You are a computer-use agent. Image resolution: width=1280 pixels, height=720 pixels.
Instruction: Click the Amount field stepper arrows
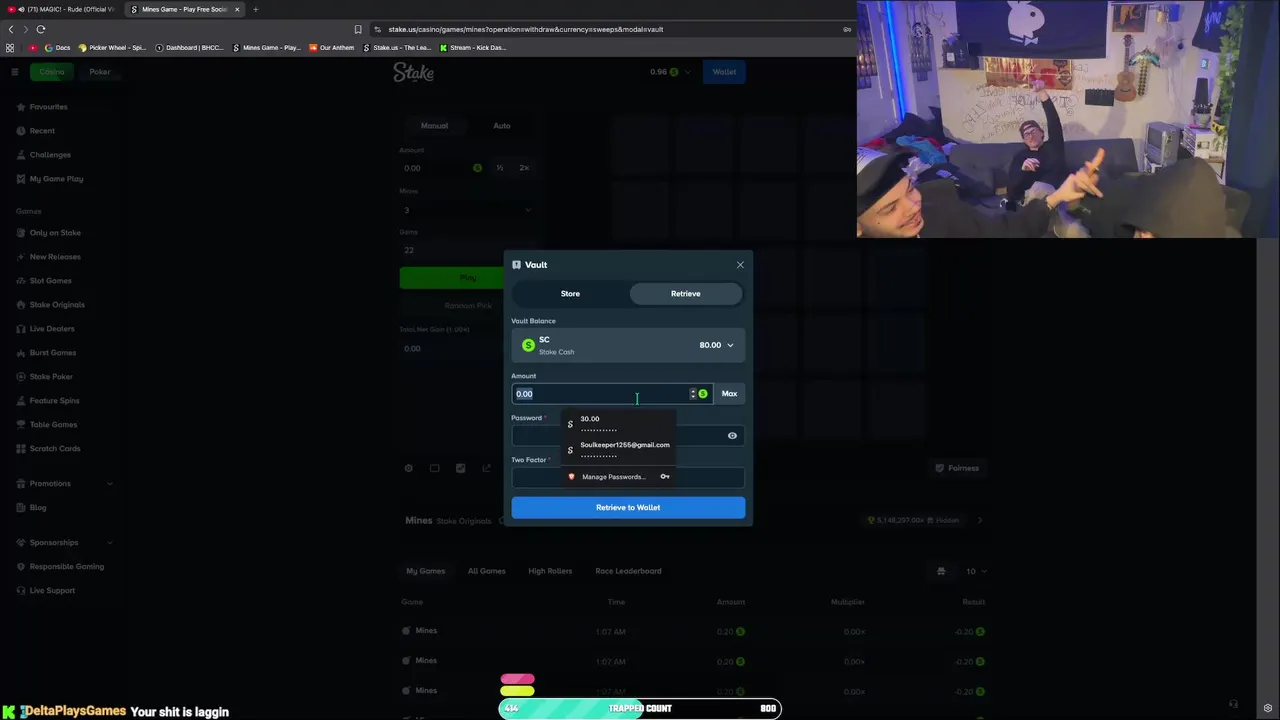click(692, 394)
